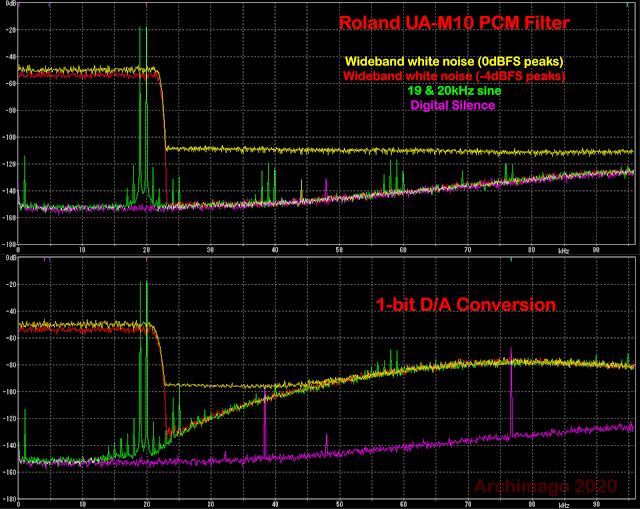The height and width of the screenshot is (509, 640).
Task: Click the '-20' level label of 1-bit D/A graph
Action: (x=9, y=285)
